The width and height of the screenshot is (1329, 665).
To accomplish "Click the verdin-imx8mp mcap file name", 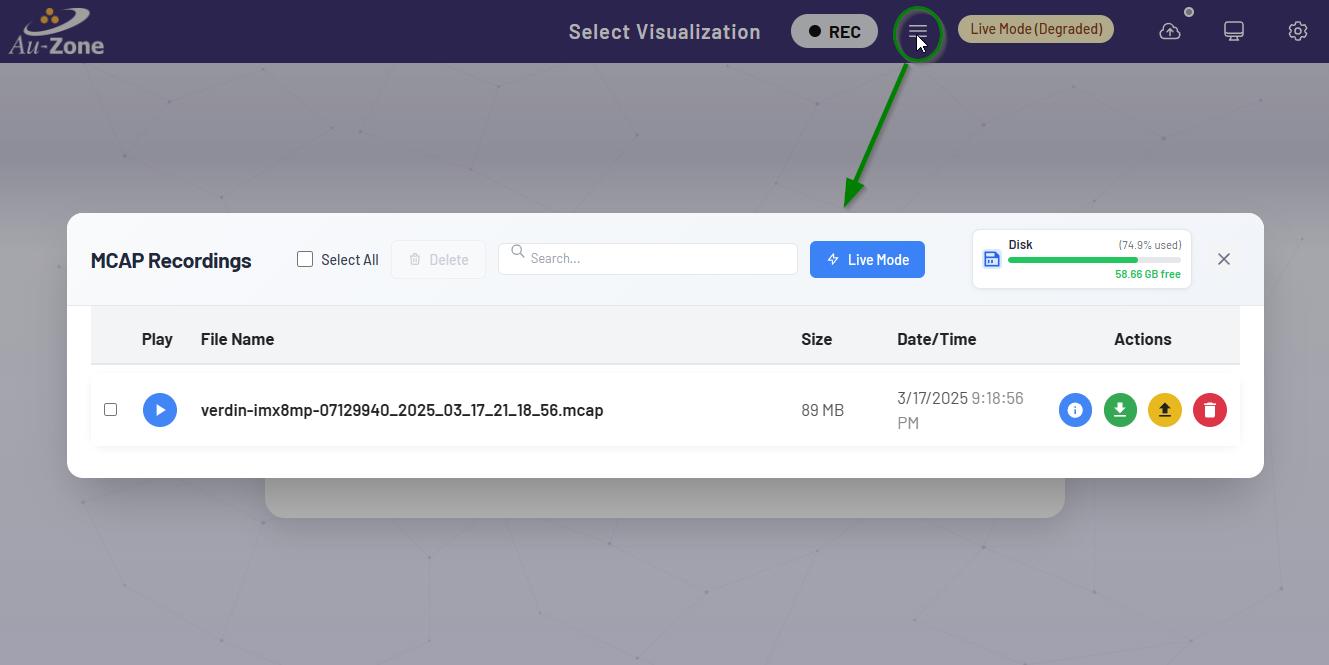I will point(402,410).
